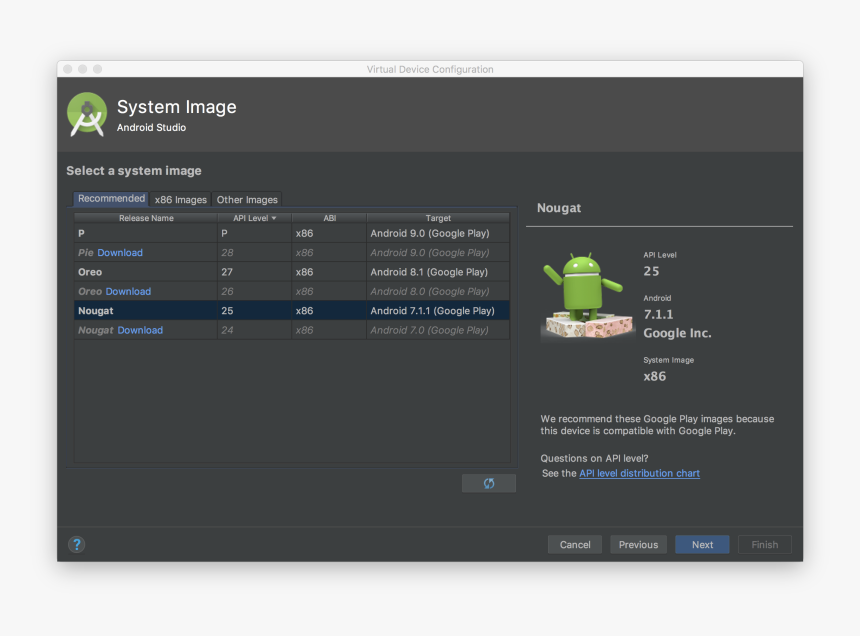The height and width of the screenshot is (636, 860).
Task: Proceed with the Next button
Action: pos(702,544)
